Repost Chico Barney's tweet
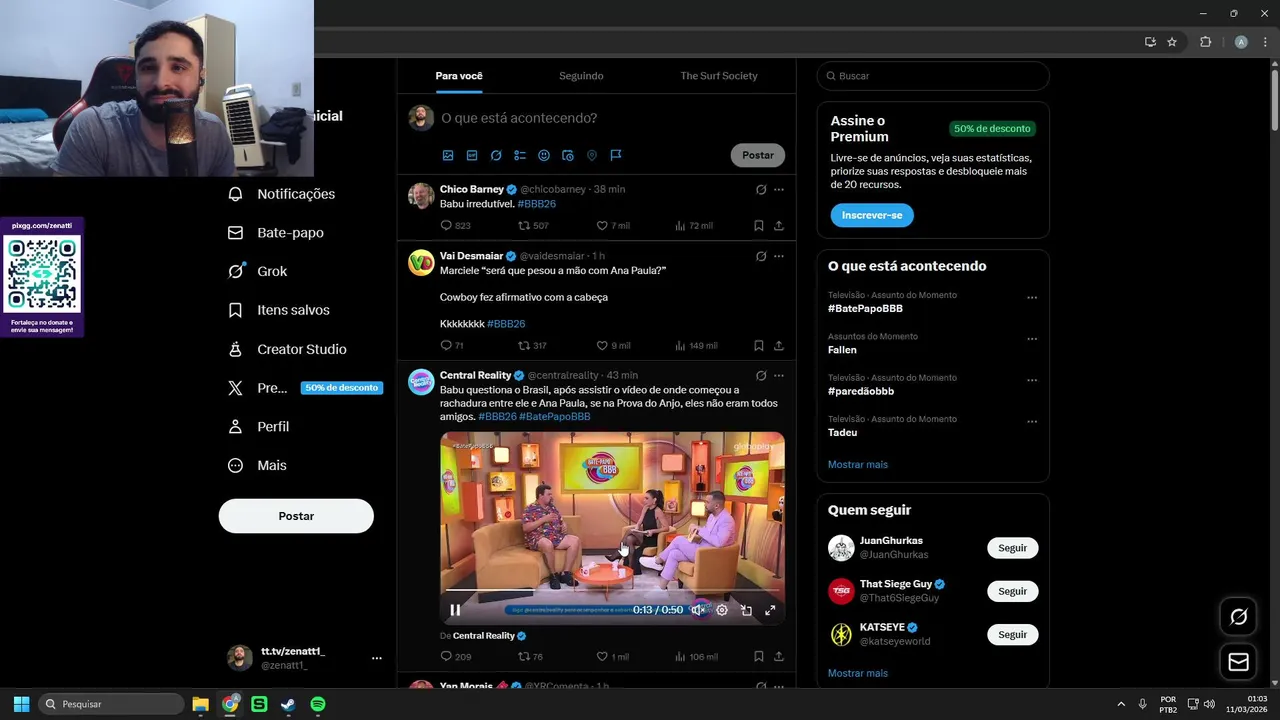 (524, 226)
